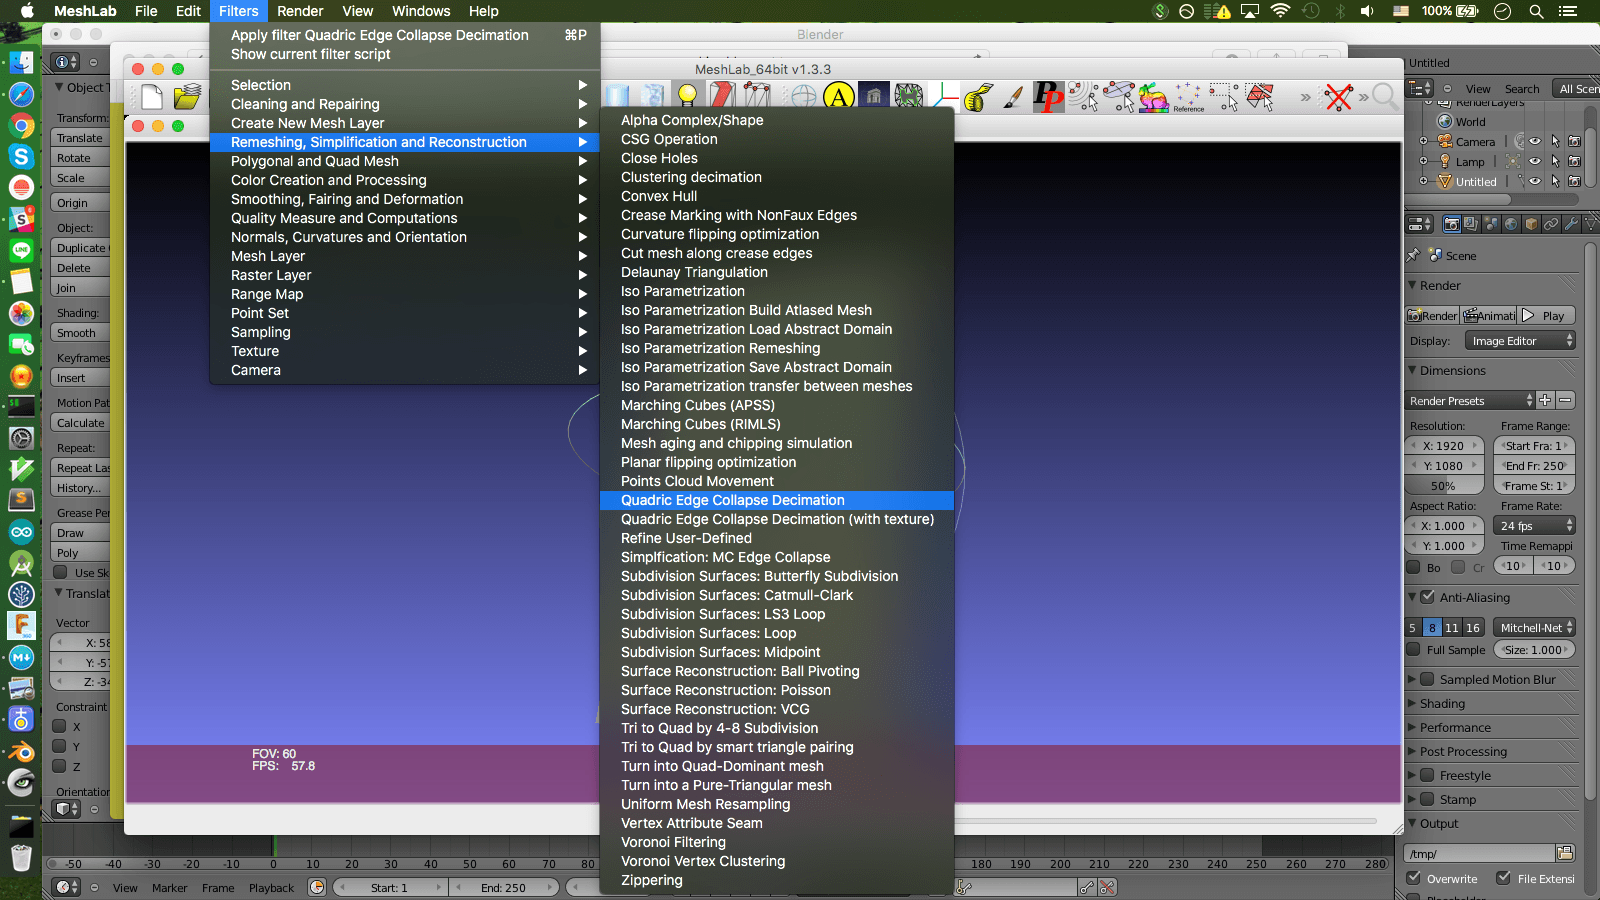Toggle the Overwrite checkbox
Screen dimensions: 1600x900
(1413, 878)
